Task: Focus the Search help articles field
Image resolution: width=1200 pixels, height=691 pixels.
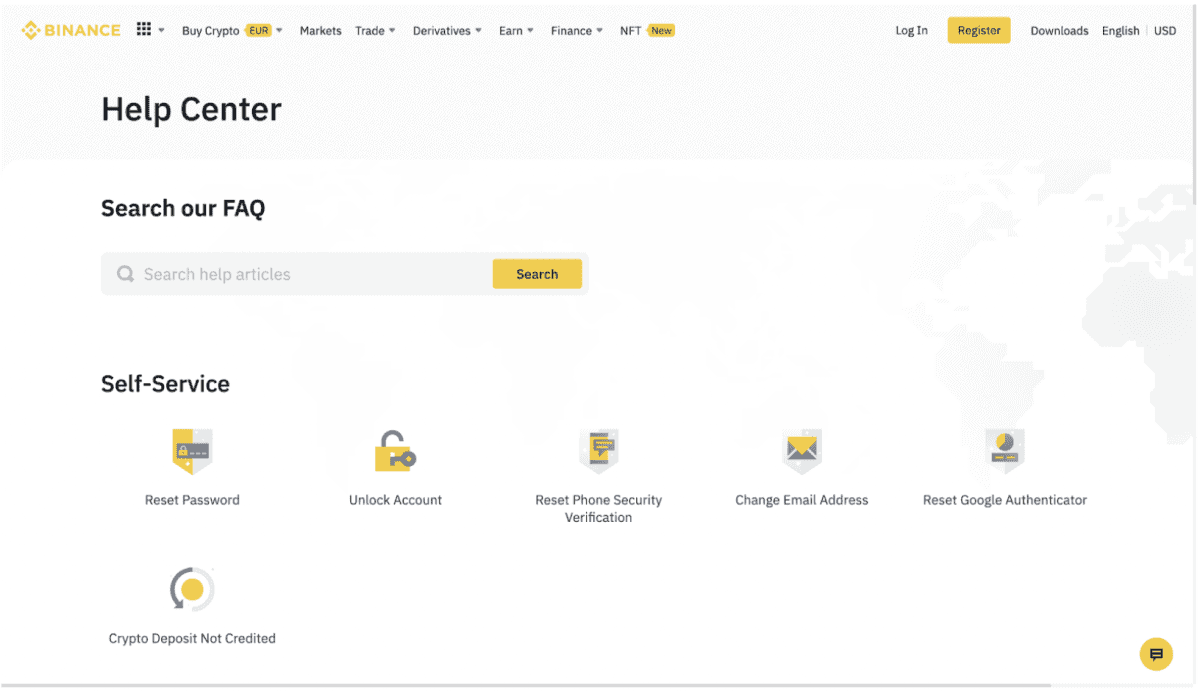Action: (345, 274)
